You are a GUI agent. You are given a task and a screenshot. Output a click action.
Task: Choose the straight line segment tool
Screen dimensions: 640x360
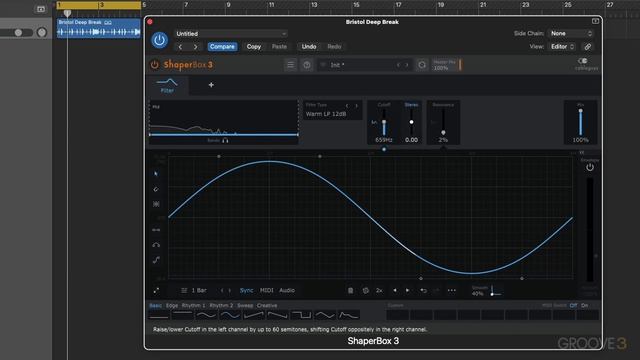[156, 230]
